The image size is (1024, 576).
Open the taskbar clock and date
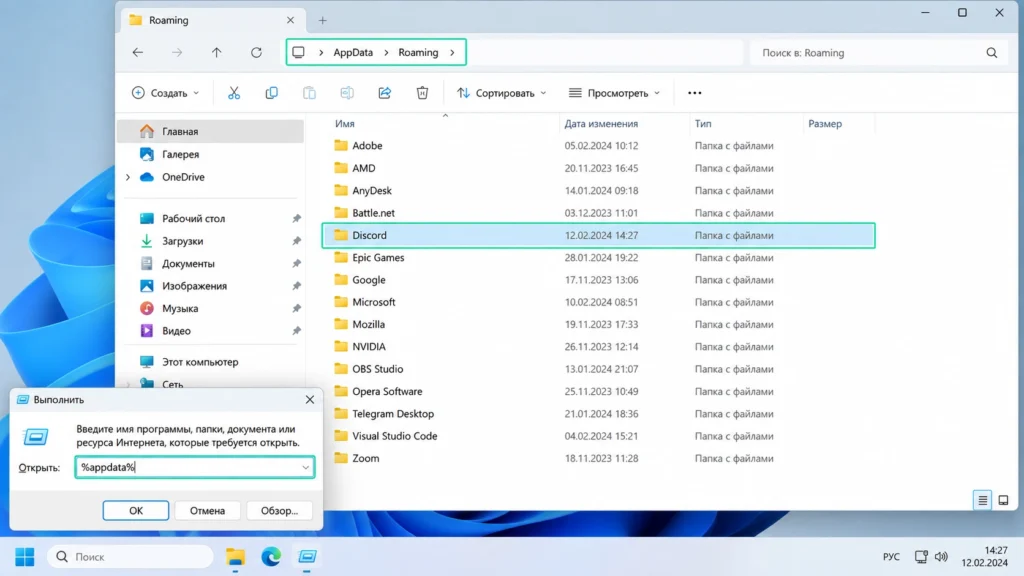tap(985, 556)
